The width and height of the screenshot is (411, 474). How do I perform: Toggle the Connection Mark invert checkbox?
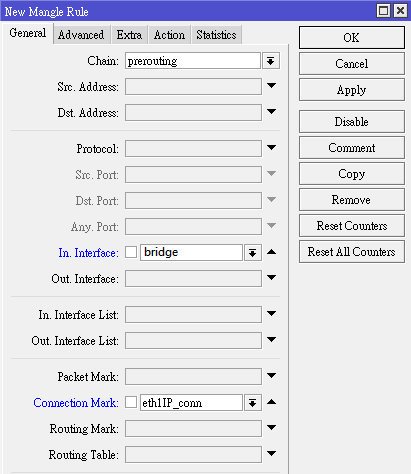click(x=131, y=402)
